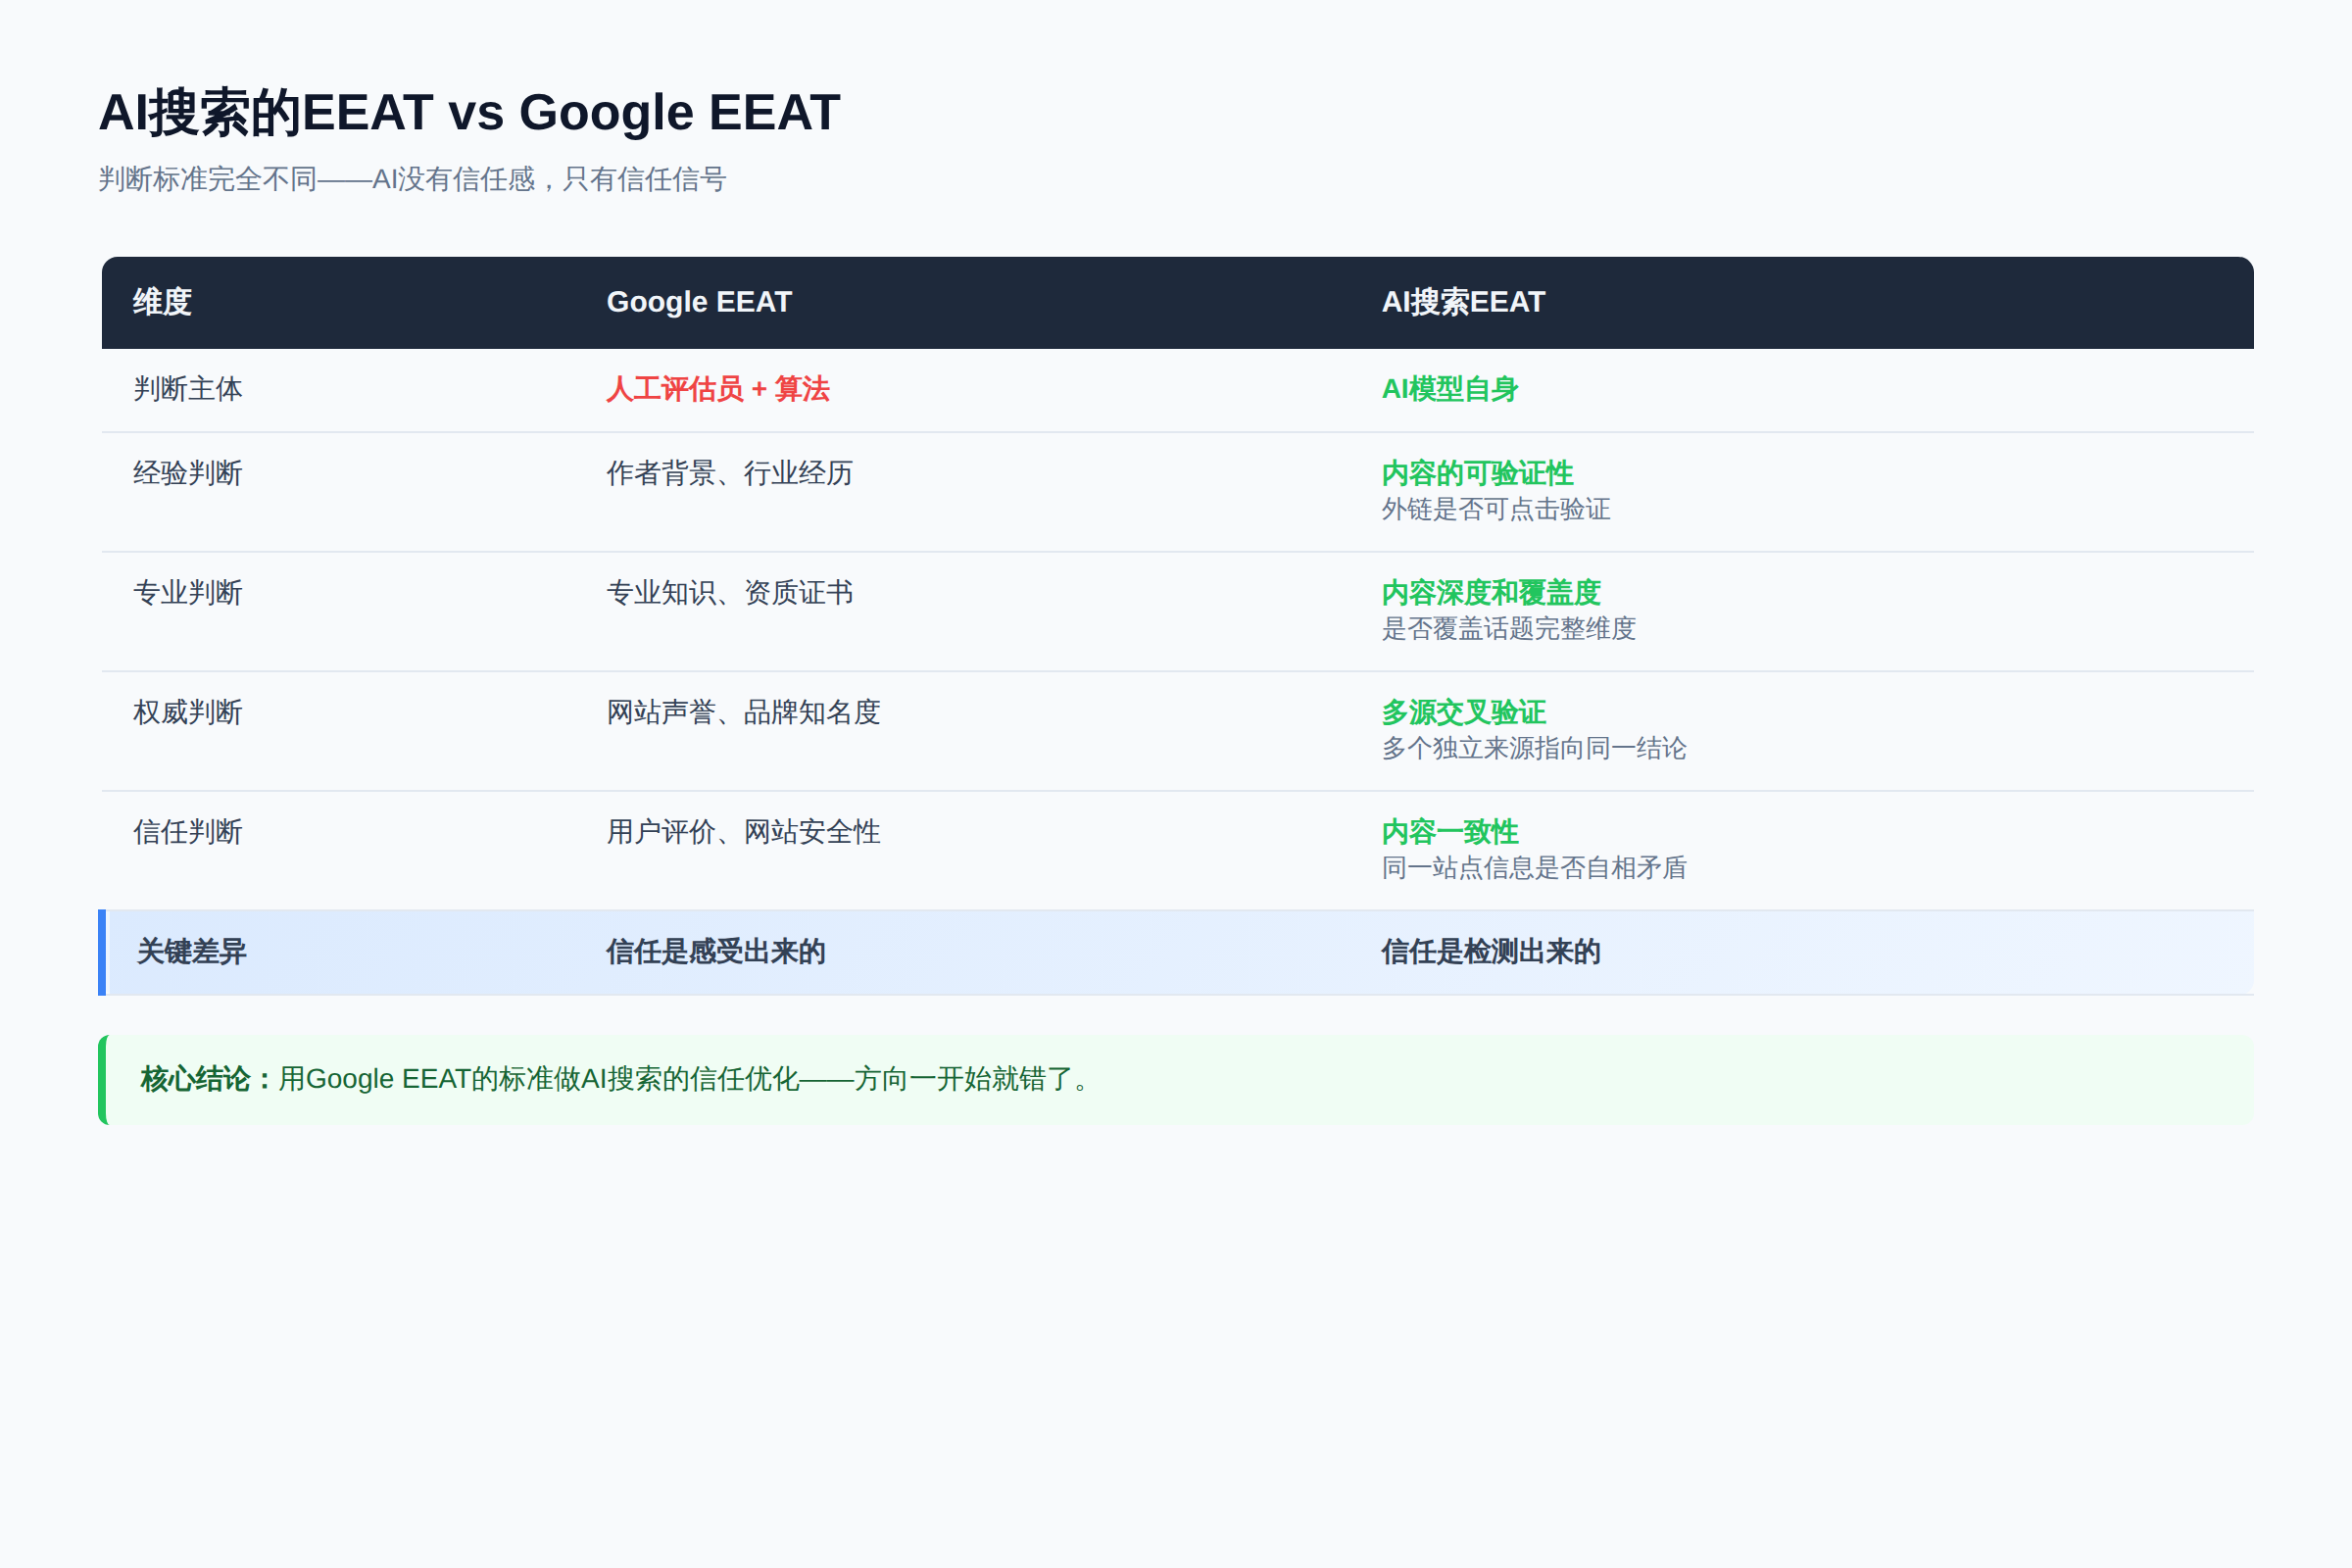The height and width of the screenshot is (1568, 2352).
Task: Click the 'AI搜索EEAT' column header
Action: pyautogui.click(x=1463, y=302)
